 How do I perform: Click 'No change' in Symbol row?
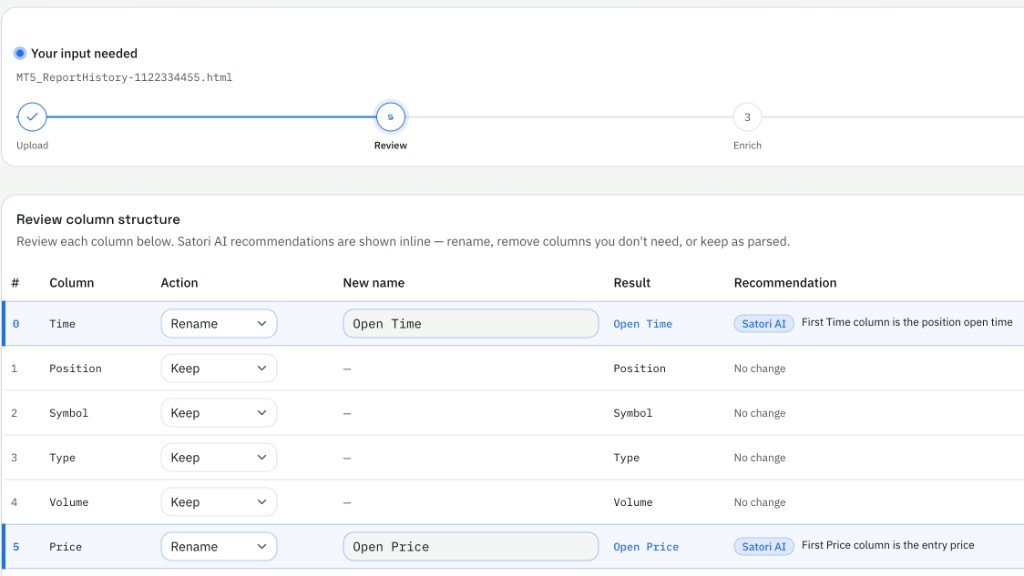[760, 413]
